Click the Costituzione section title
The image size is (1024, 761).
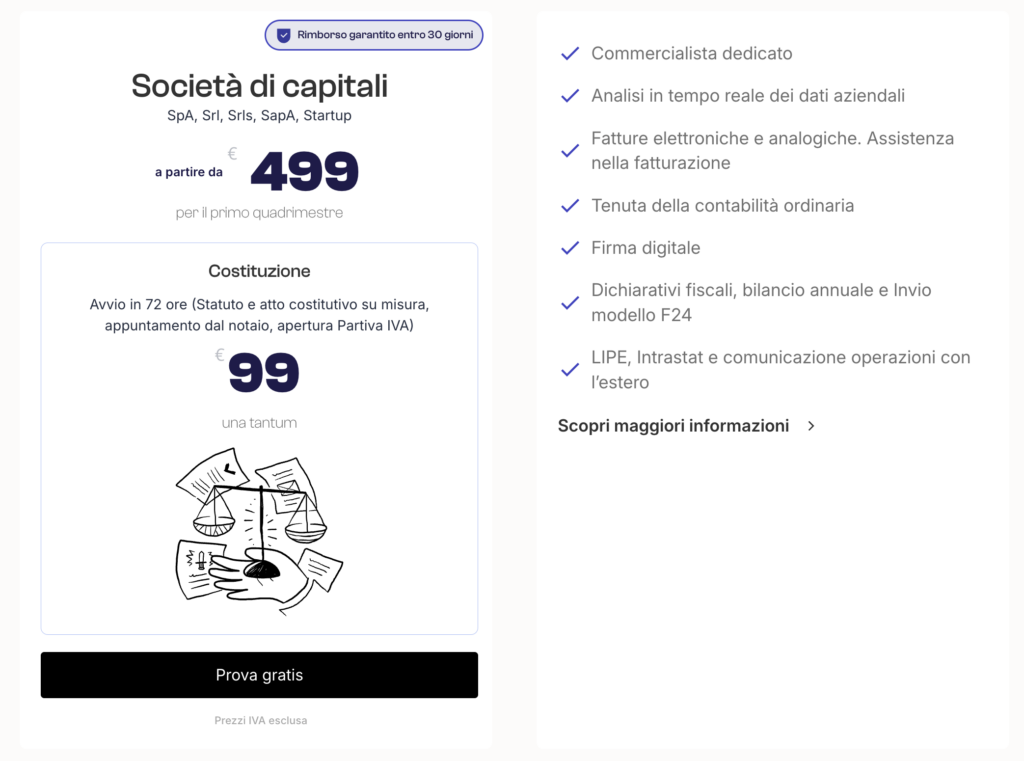[259, 271]
